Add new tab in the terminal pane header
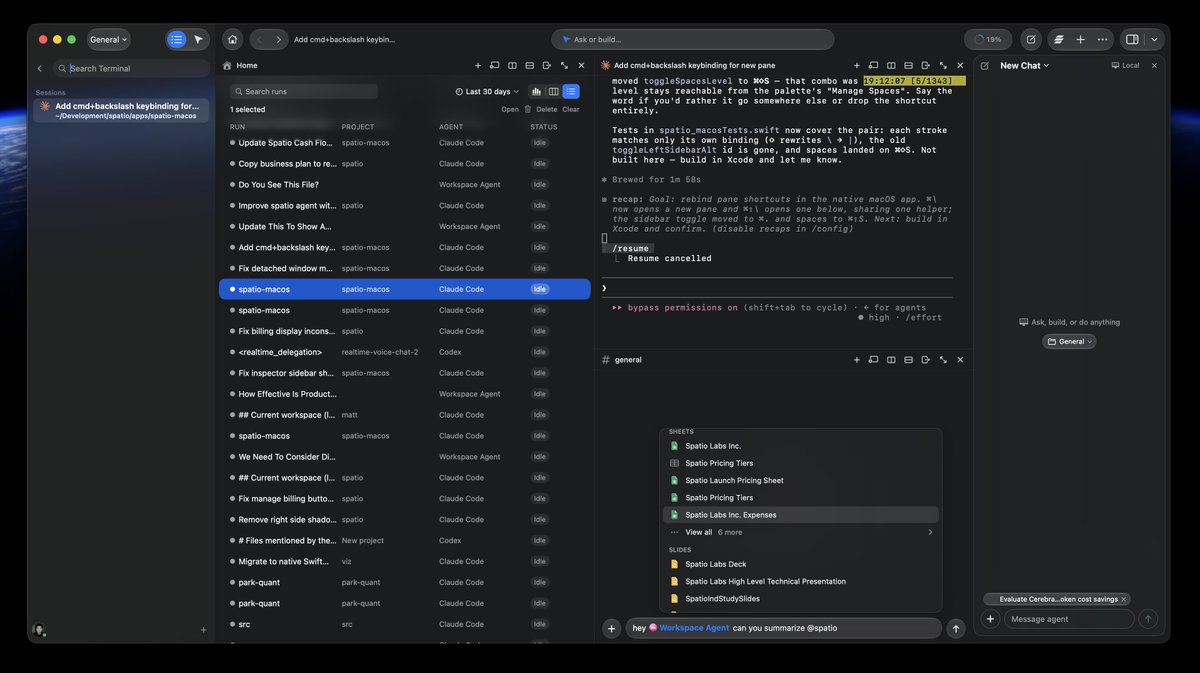The image size is (1200, 673). click(856, 65)
